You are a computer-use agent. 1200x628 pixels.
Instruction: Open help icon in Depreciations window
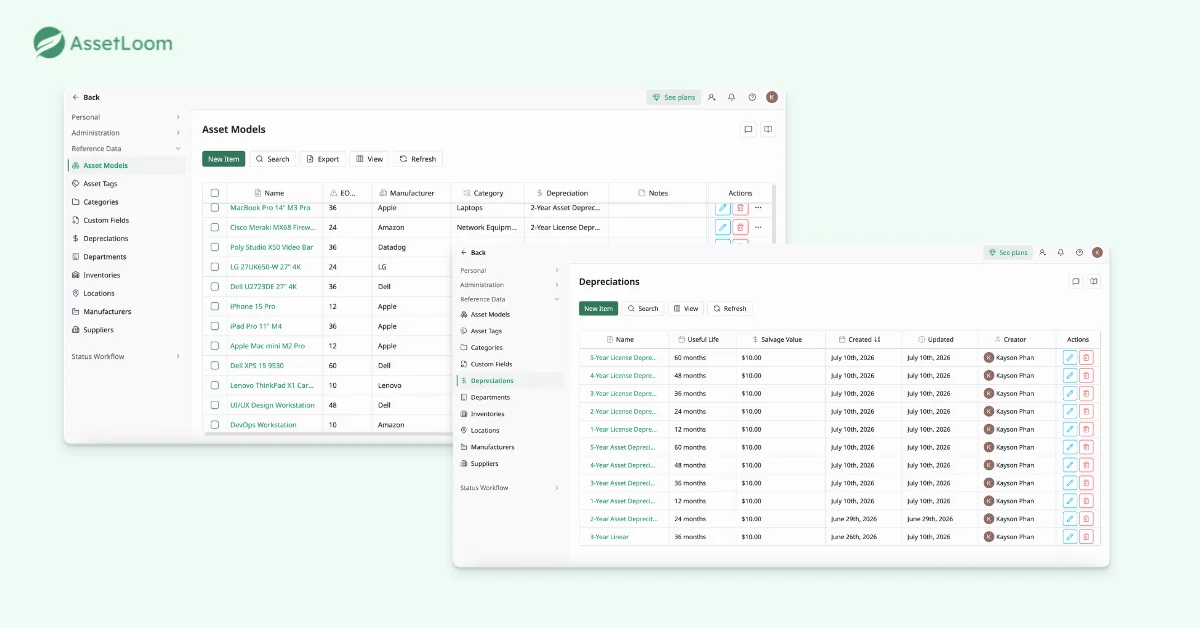click(x=1079, y=253)
